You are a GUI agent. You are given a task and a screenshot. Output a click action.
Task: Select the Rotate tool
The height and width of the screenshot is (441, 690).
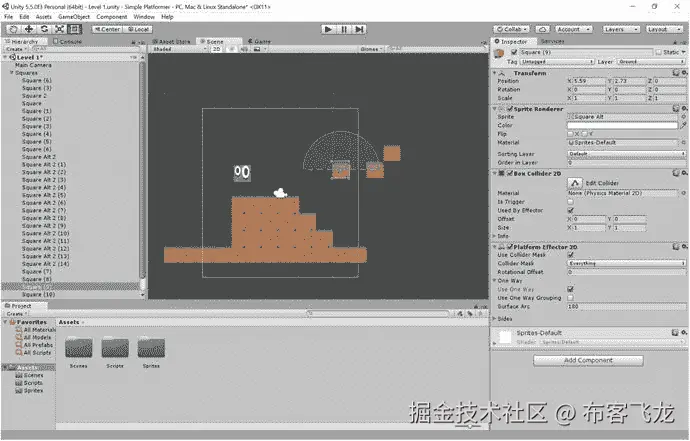click(x=44, y=29)
